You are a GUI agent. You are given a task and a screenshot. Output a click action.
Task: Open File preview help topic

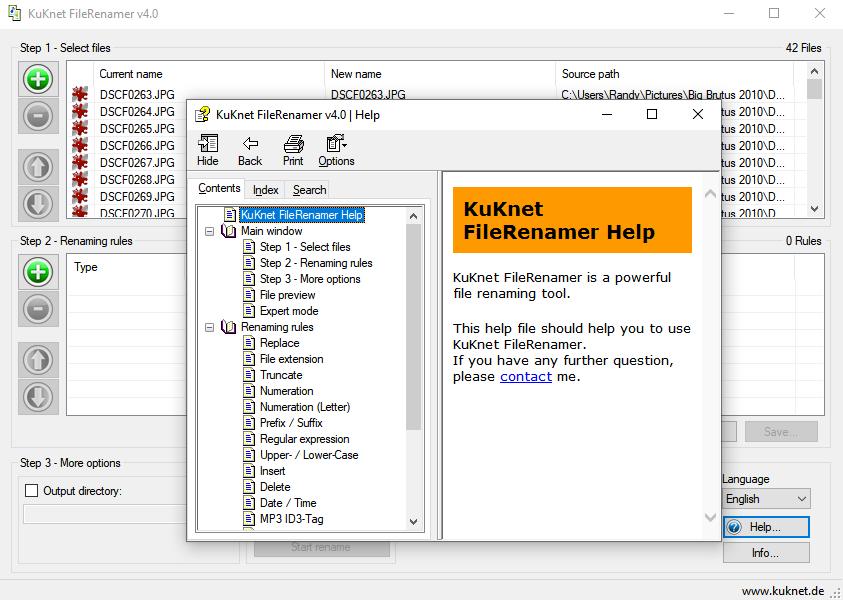click(288, 295)
